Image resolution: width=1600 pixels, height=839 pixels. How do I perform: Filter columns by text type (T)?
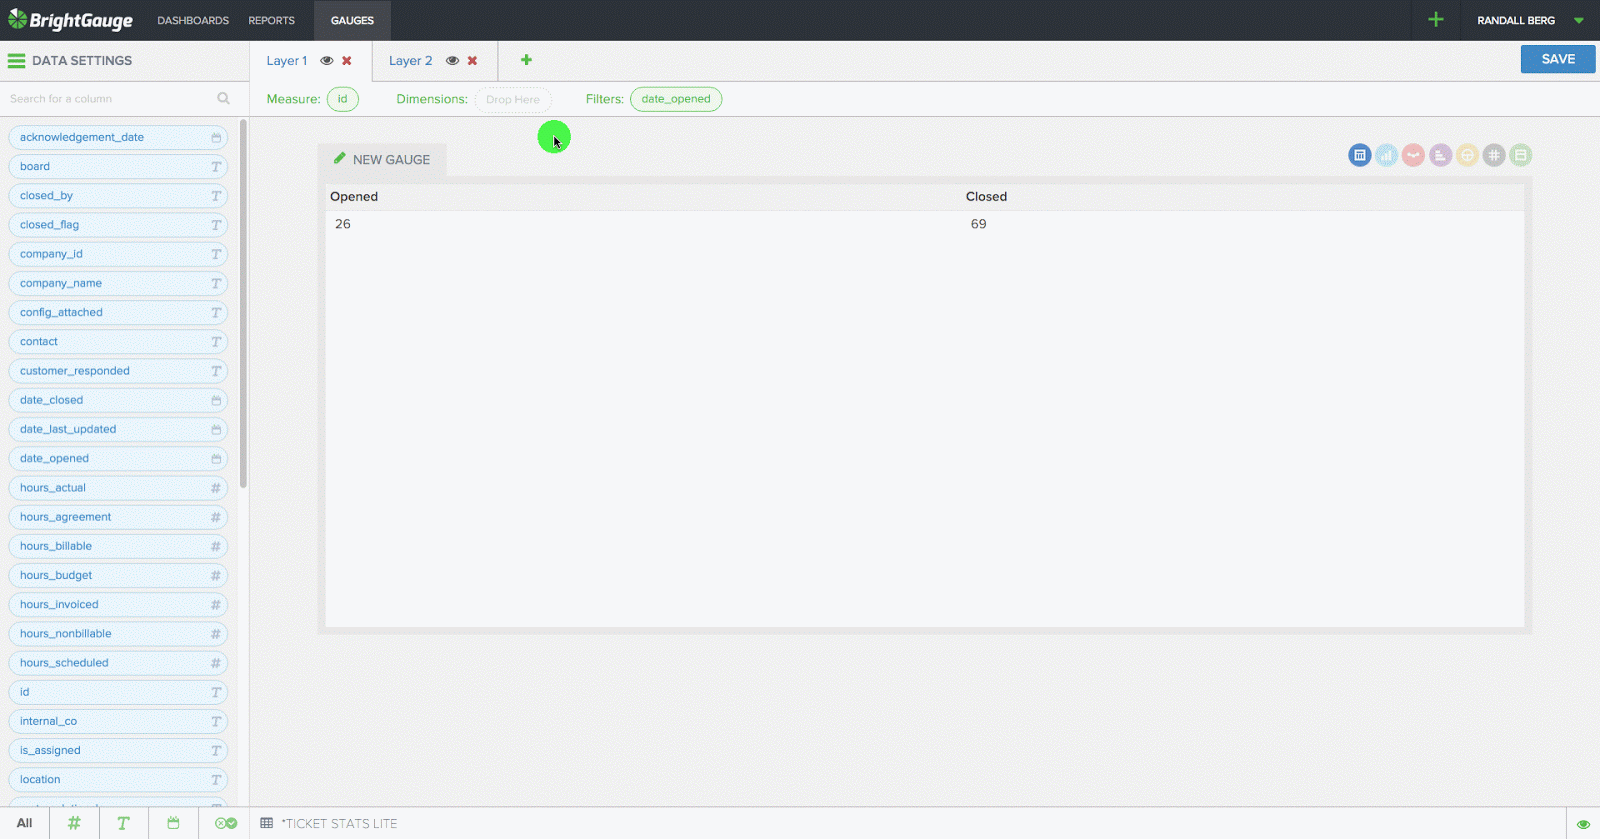[123, 823]
